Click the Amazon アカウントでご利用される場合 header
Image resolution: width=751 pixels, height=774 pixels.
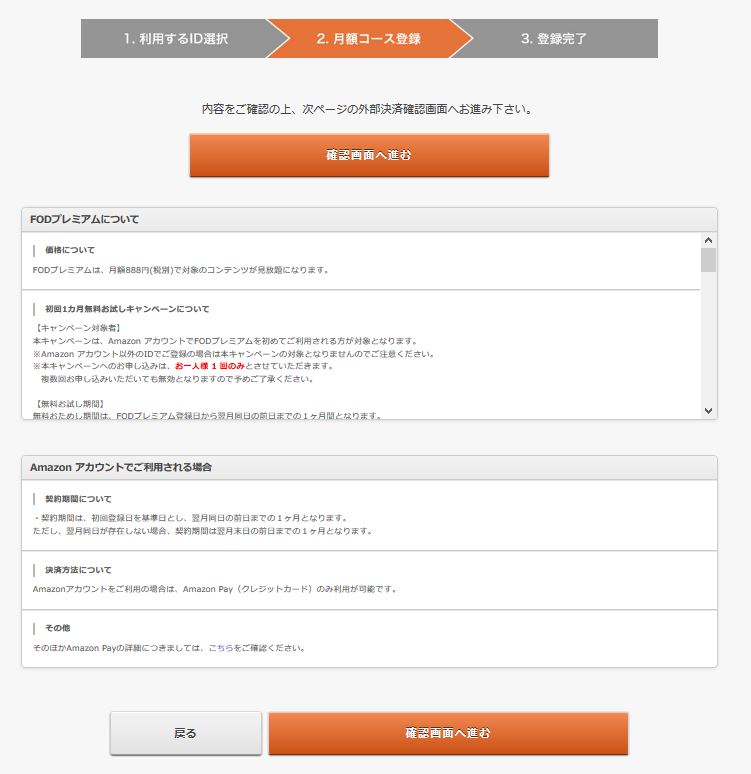(369, 467)
